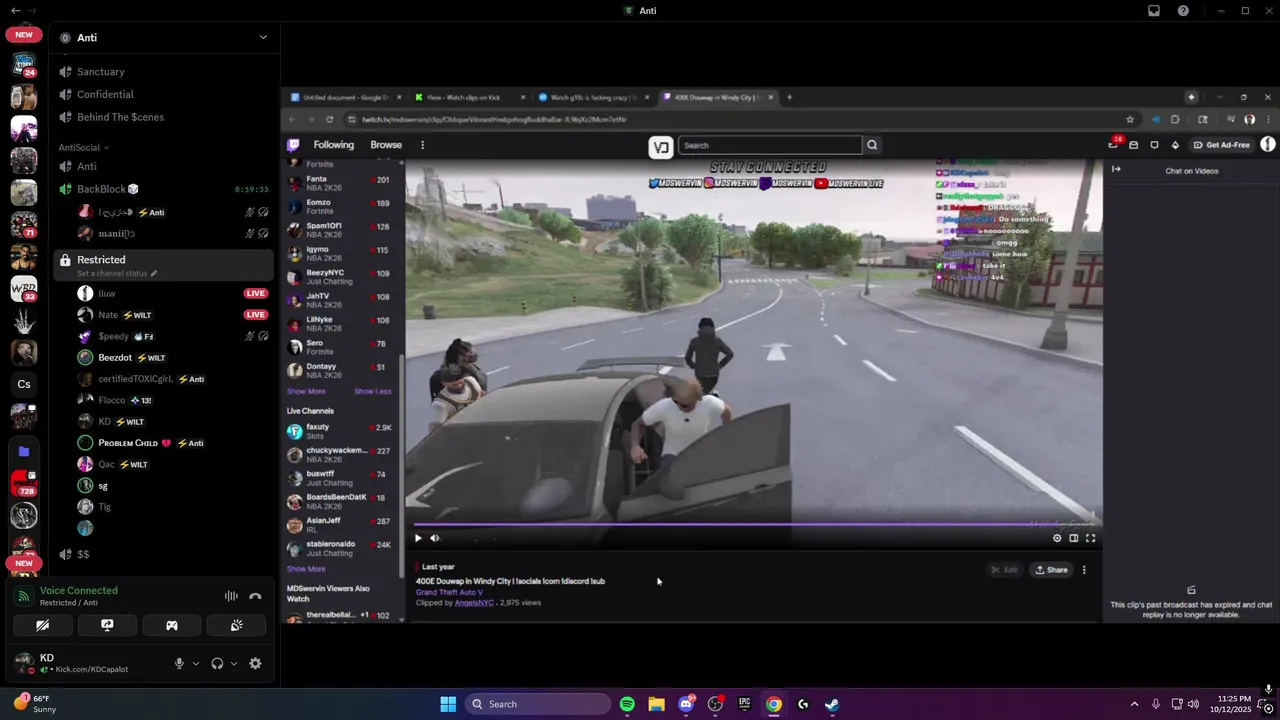Image resolution: width=1280 pixels, height=720 pixels.
Task: Submit search with the magnifier button
Action: coord(872,145)
